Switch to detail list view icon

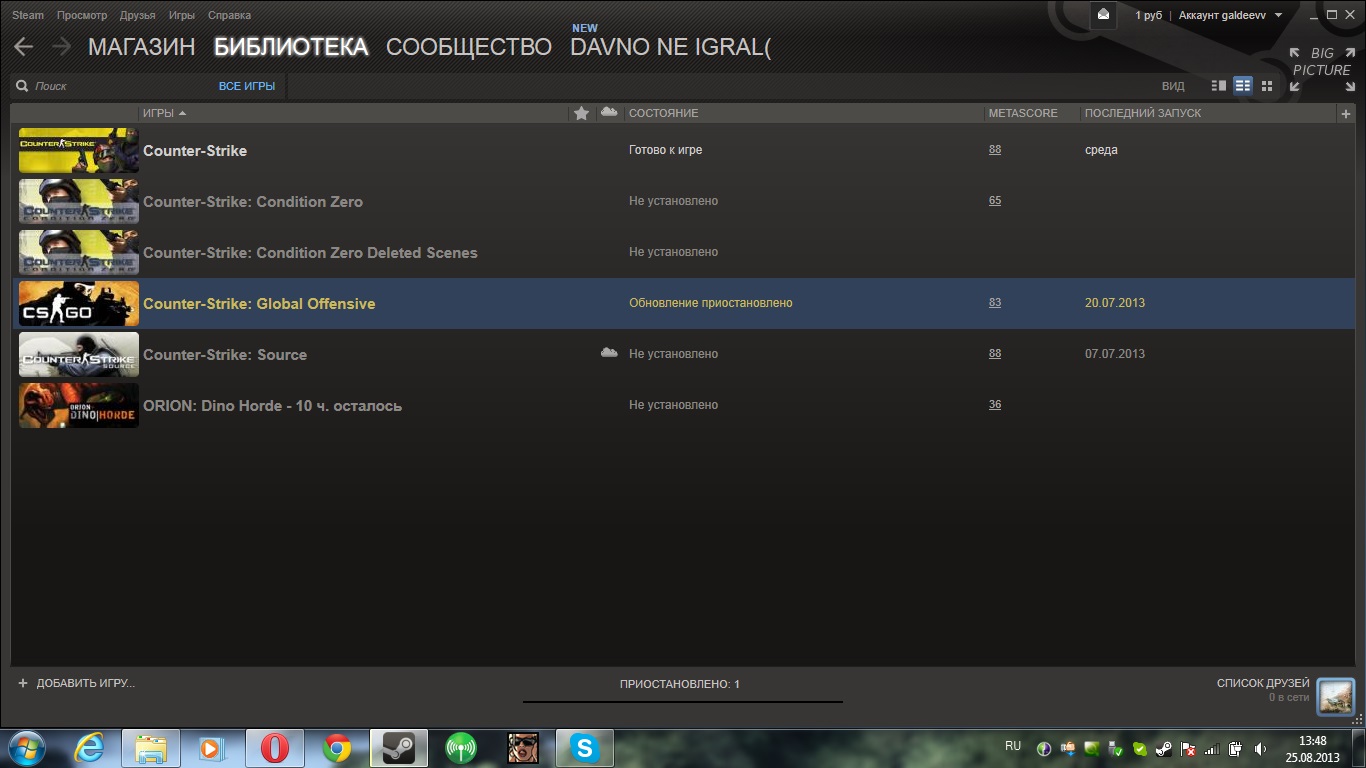click(x=1218, y=86)
